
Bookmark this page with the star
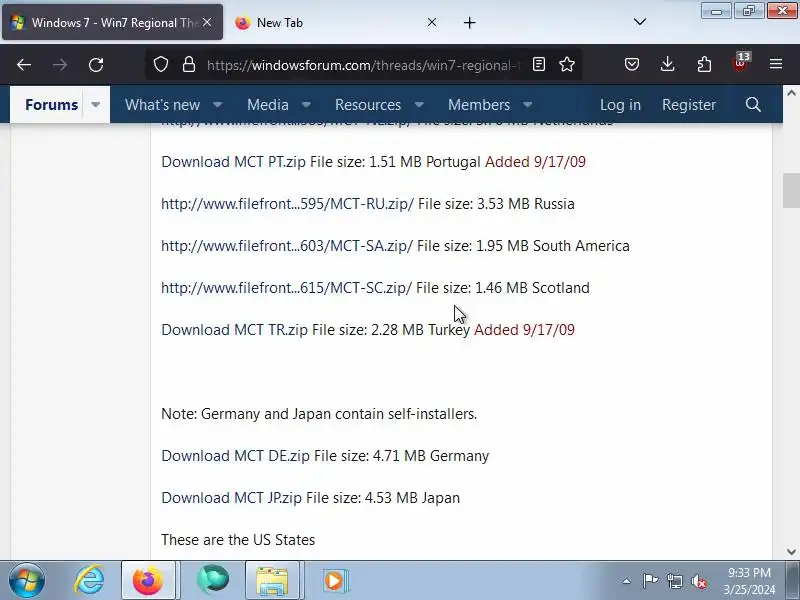point(567,64)
